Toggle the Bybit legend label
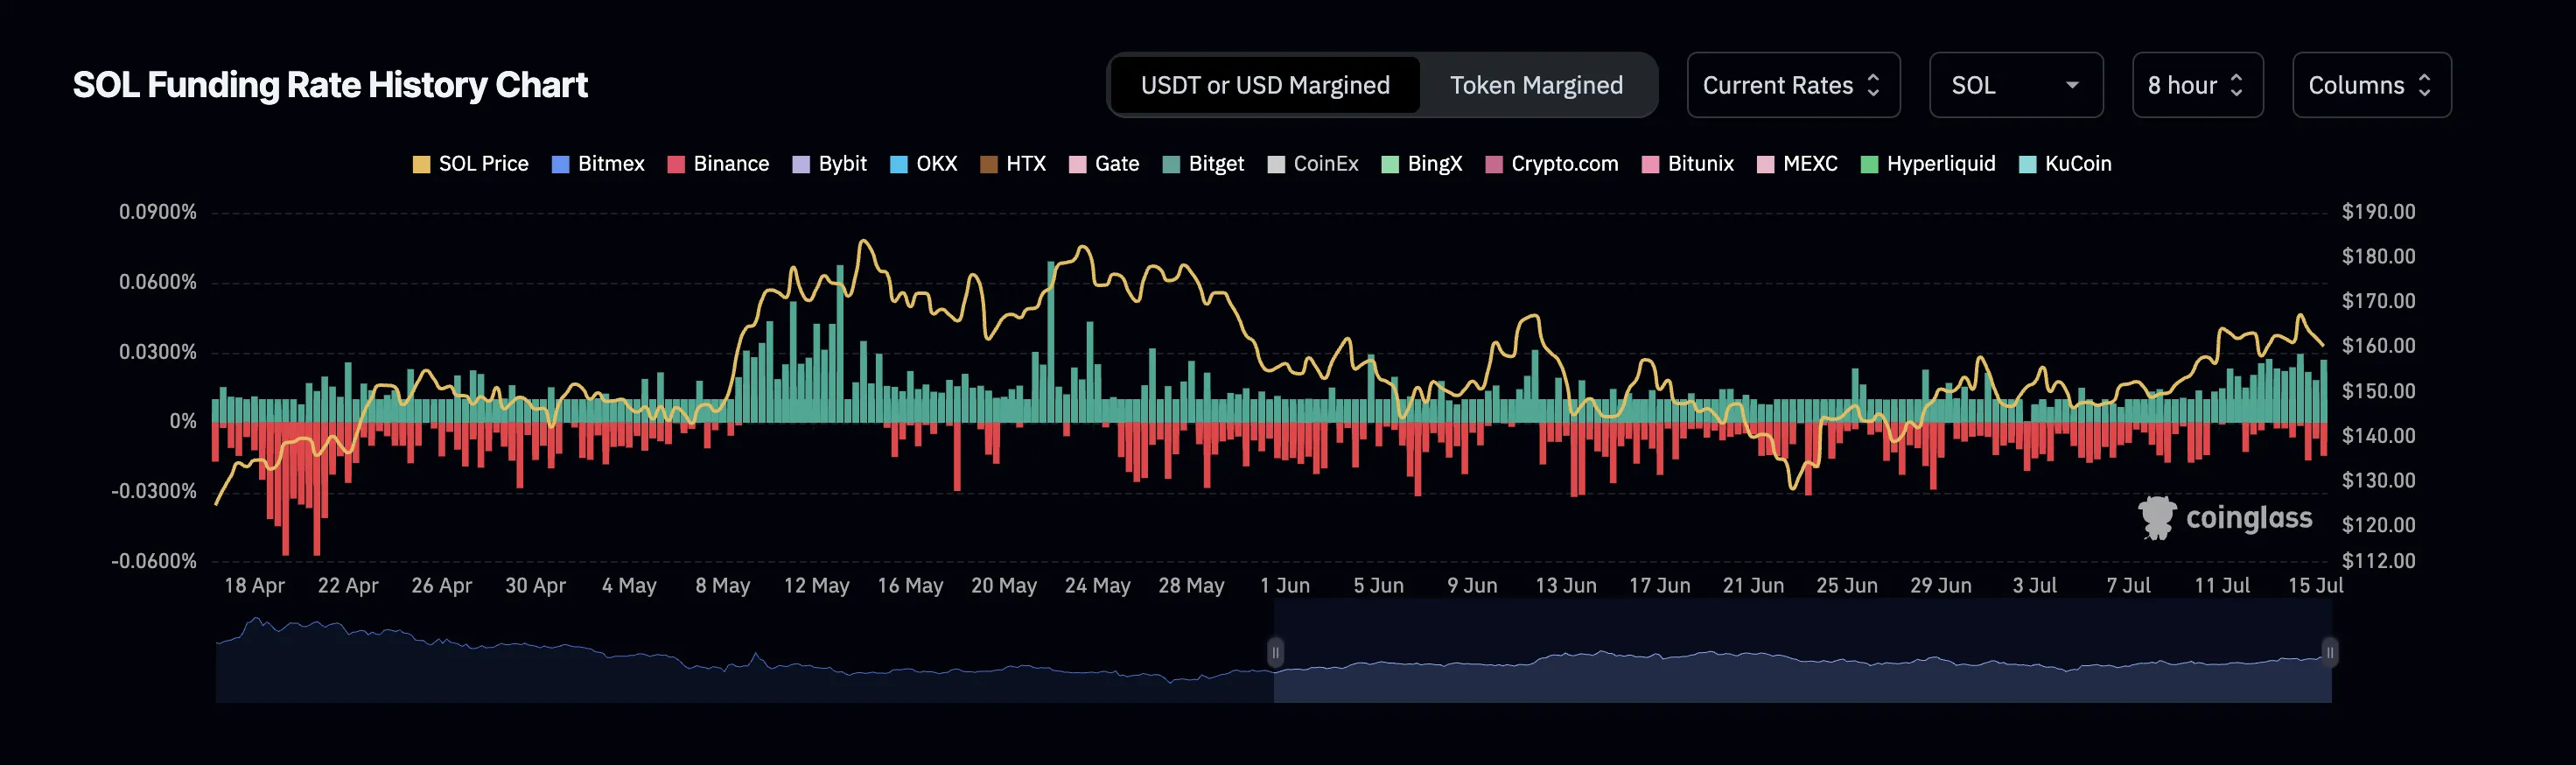This screenshot has width=2576, height=765. pyautogui.click(x=842, y=164)
